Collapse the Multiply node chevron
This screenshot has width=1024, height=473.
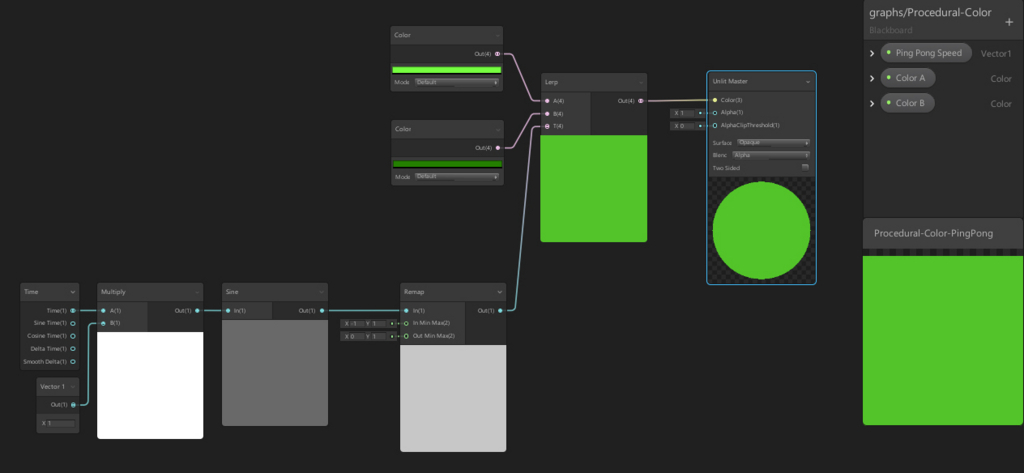tap(197, 292)
